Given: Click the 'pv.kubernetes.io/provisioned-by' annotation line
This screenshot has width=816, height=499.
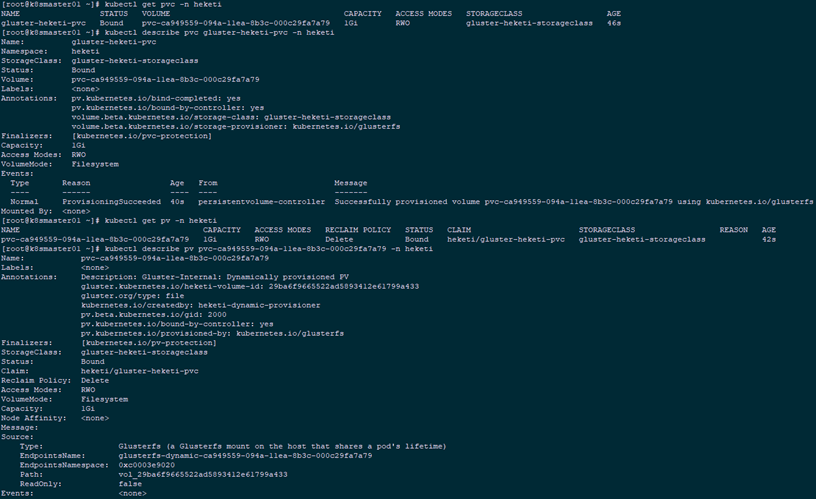Looking at the screenshot, I should pyautogui.click(x=212, y=333).
